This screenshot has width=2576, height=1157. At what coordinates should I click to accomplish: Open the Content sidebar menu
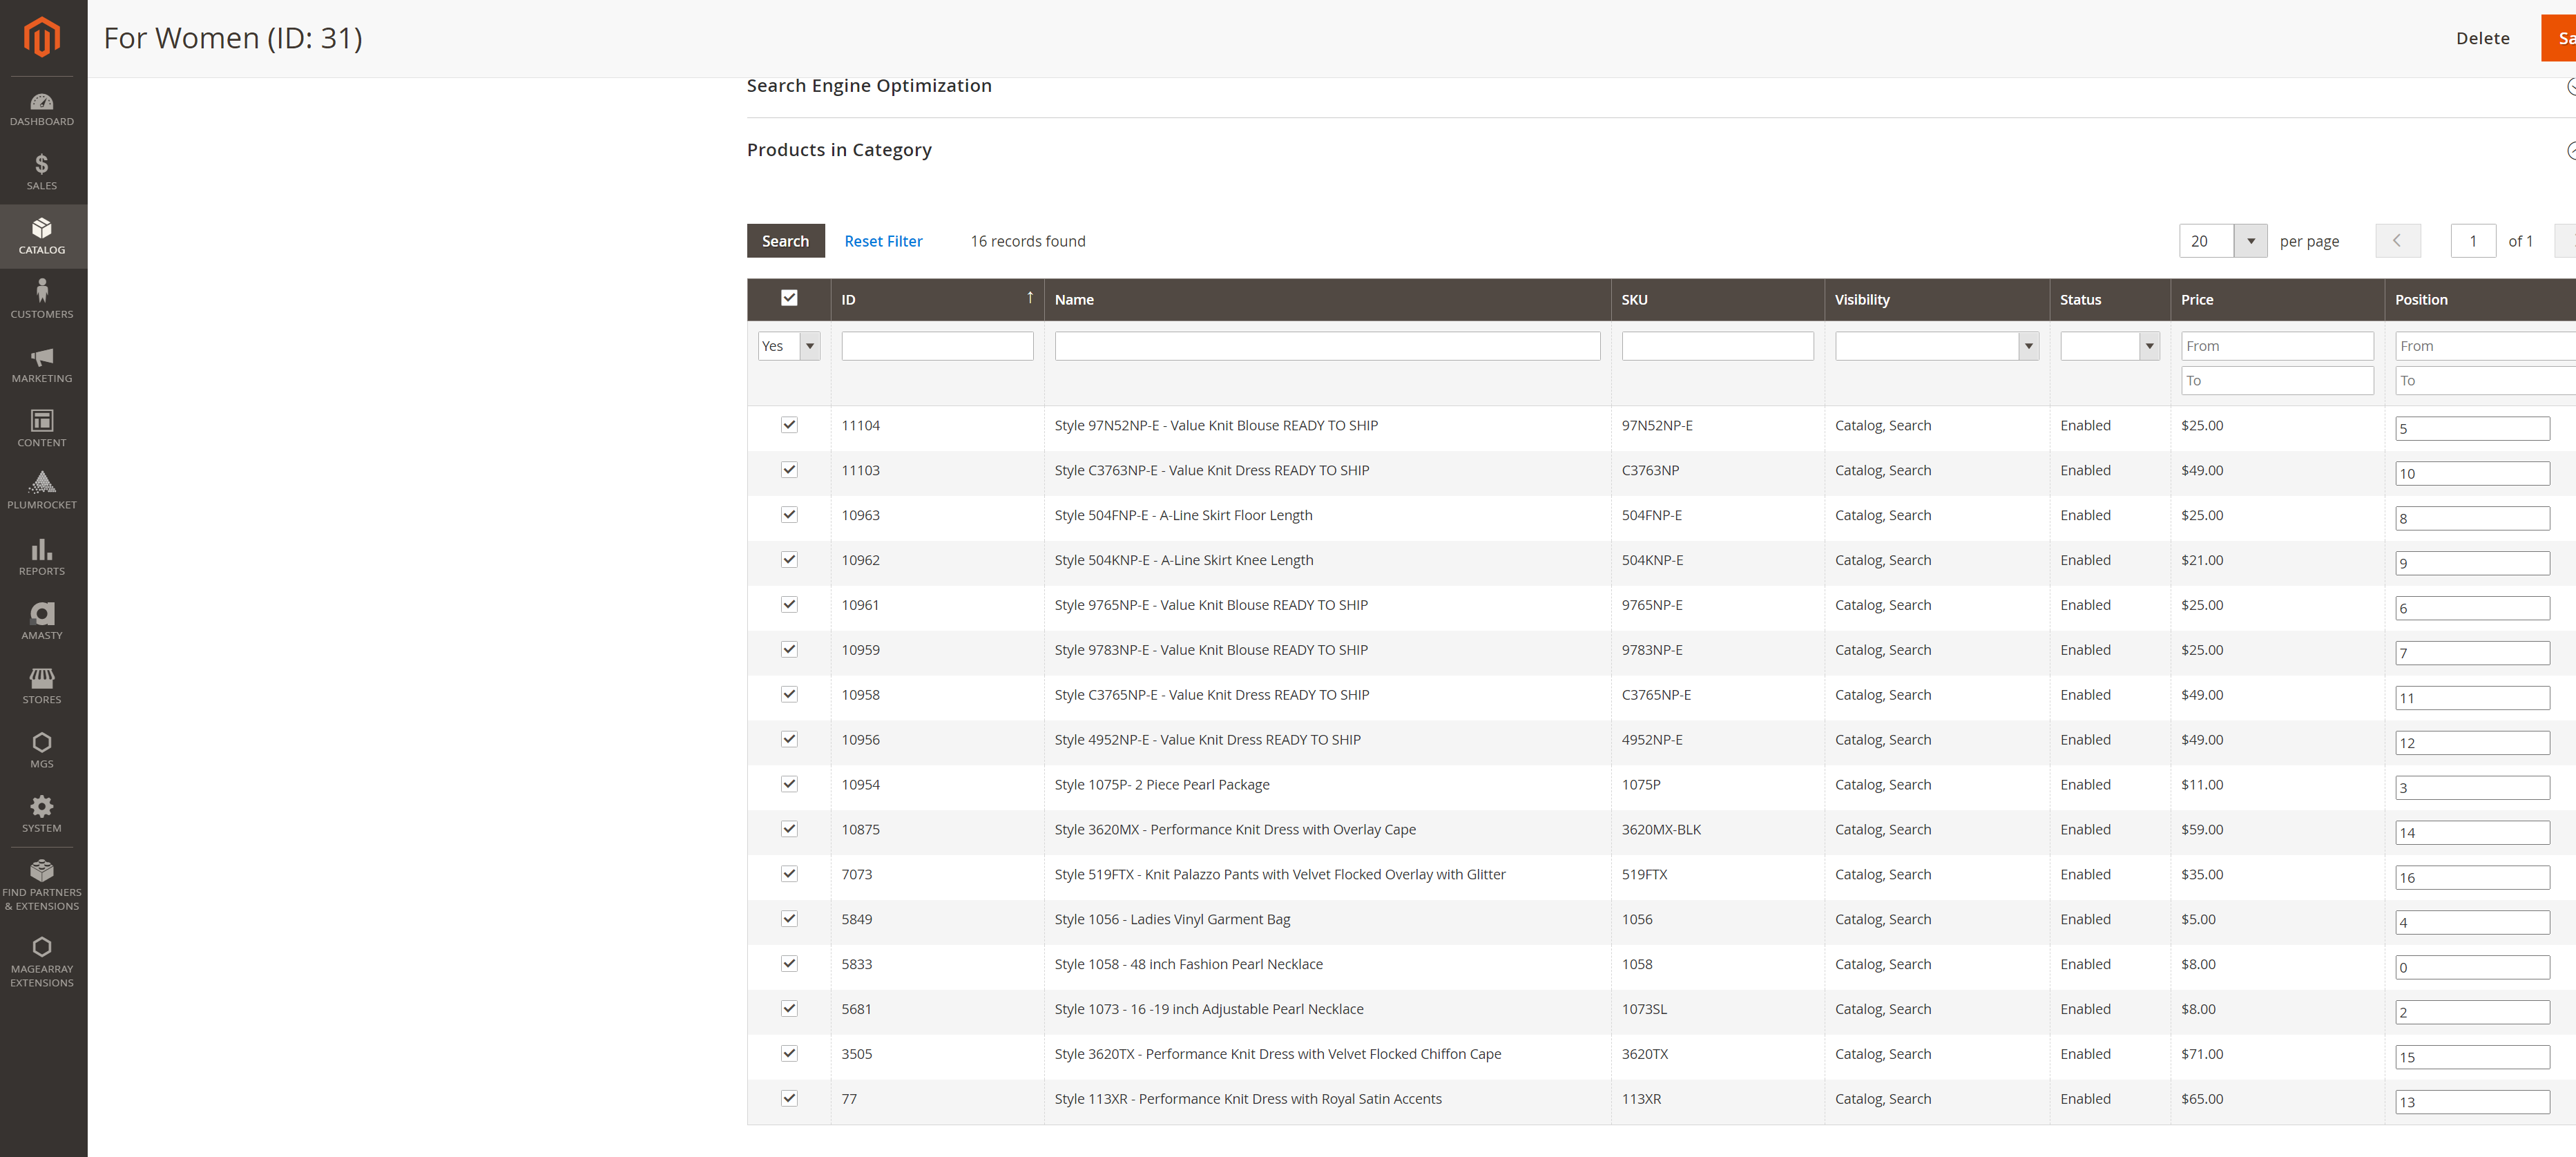(x=42, y=428)
